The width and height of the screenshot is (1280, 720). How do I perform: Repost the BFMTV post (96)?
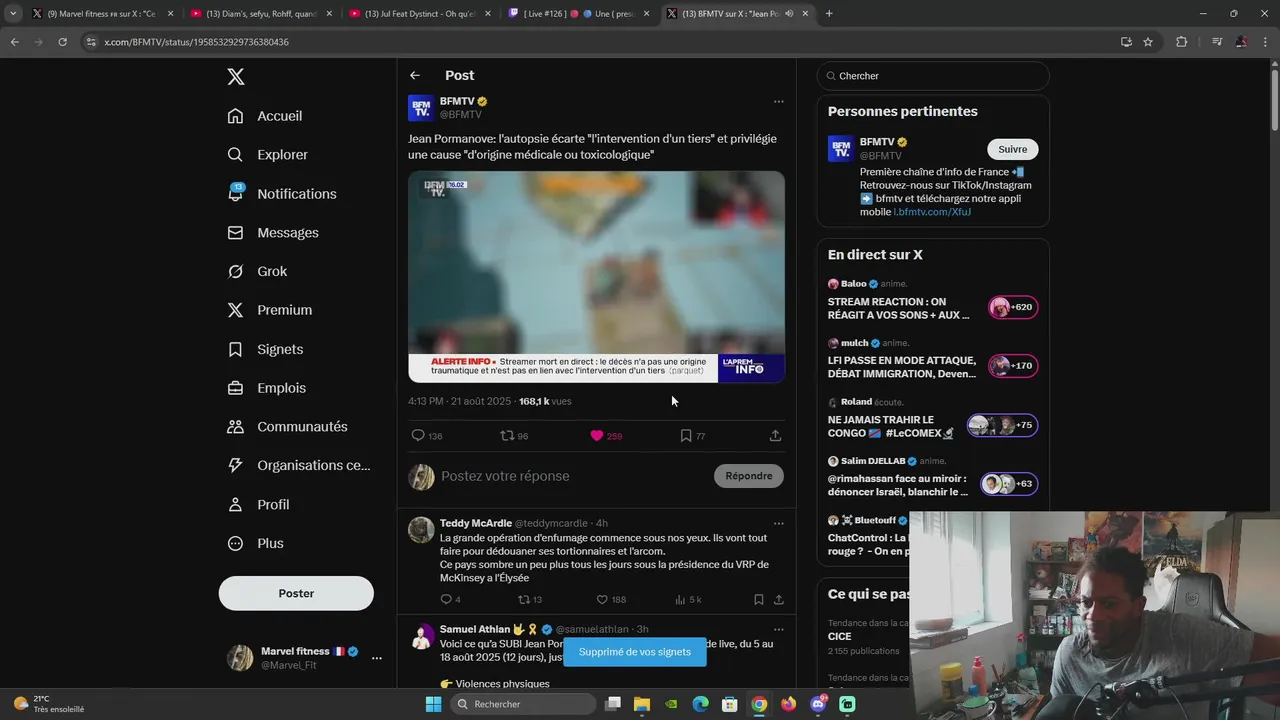(514, 436)
